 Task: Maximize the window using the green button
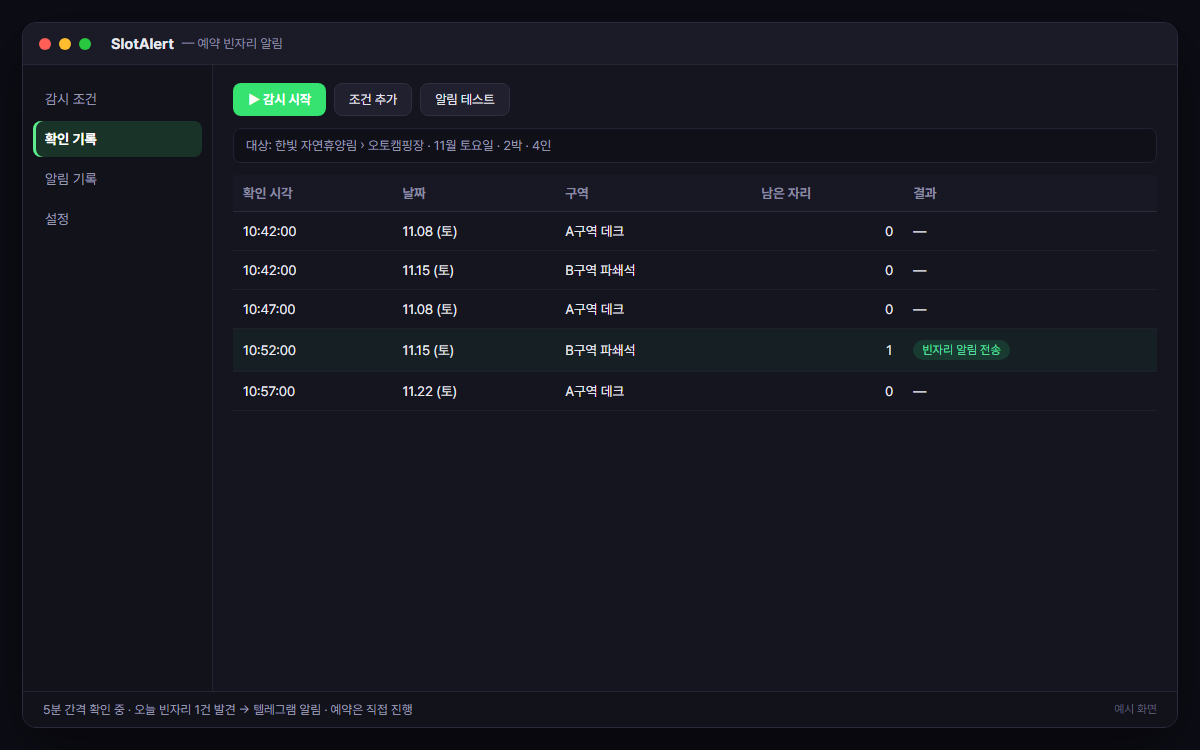click(85, 44)
